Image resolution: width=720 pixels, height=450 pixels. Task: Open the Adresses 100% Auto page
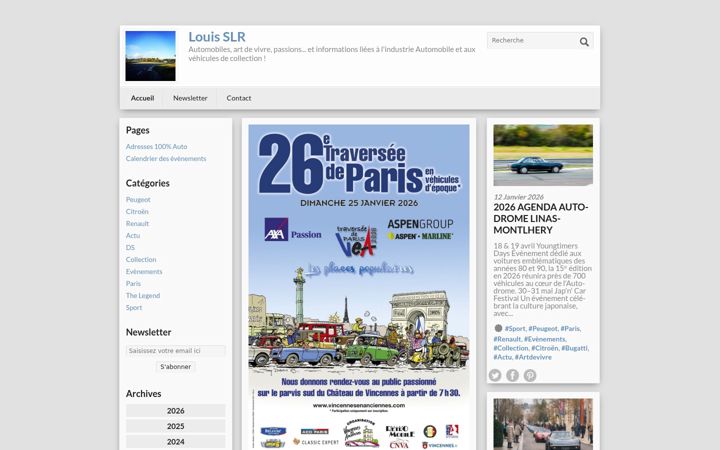coord(157,146)
